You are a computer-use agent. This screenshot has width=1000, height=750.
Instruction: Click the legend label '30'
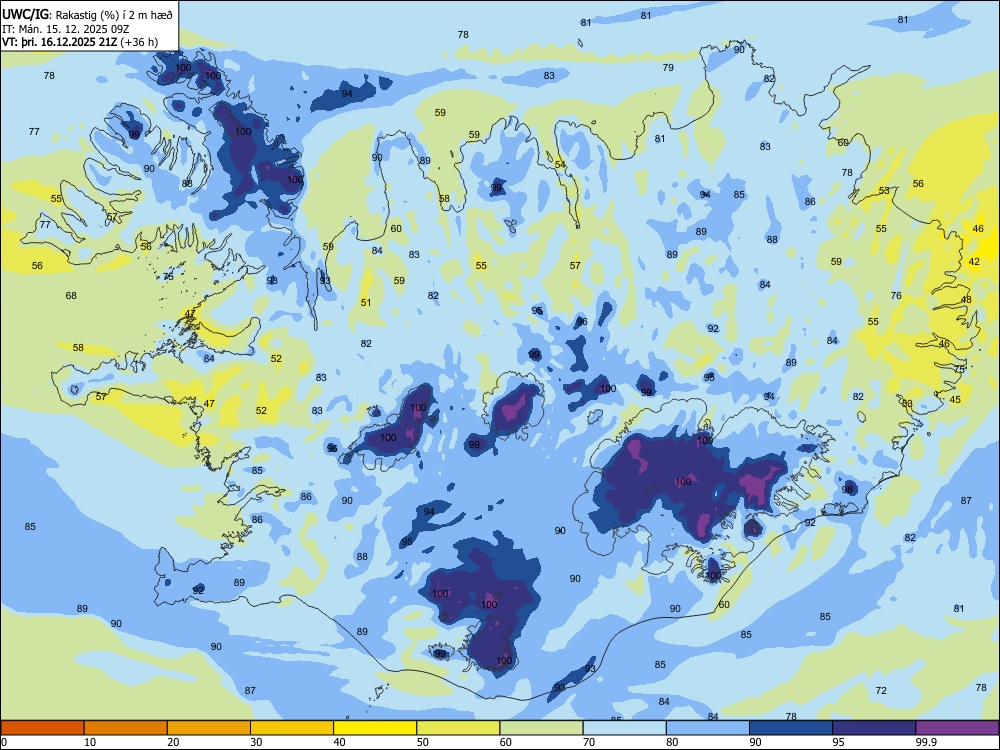tap(256, 742)
